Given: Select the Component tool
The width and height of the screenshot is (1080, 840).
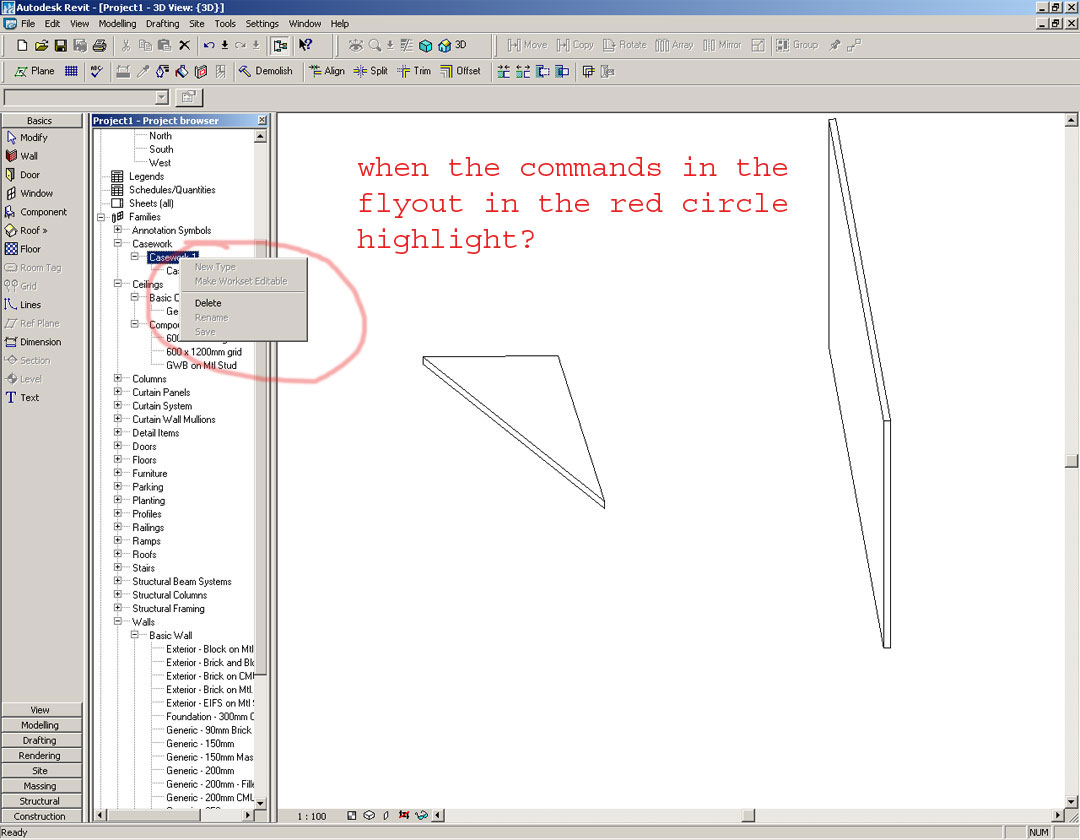Looking at the screenshot, I should pos(36,212).
